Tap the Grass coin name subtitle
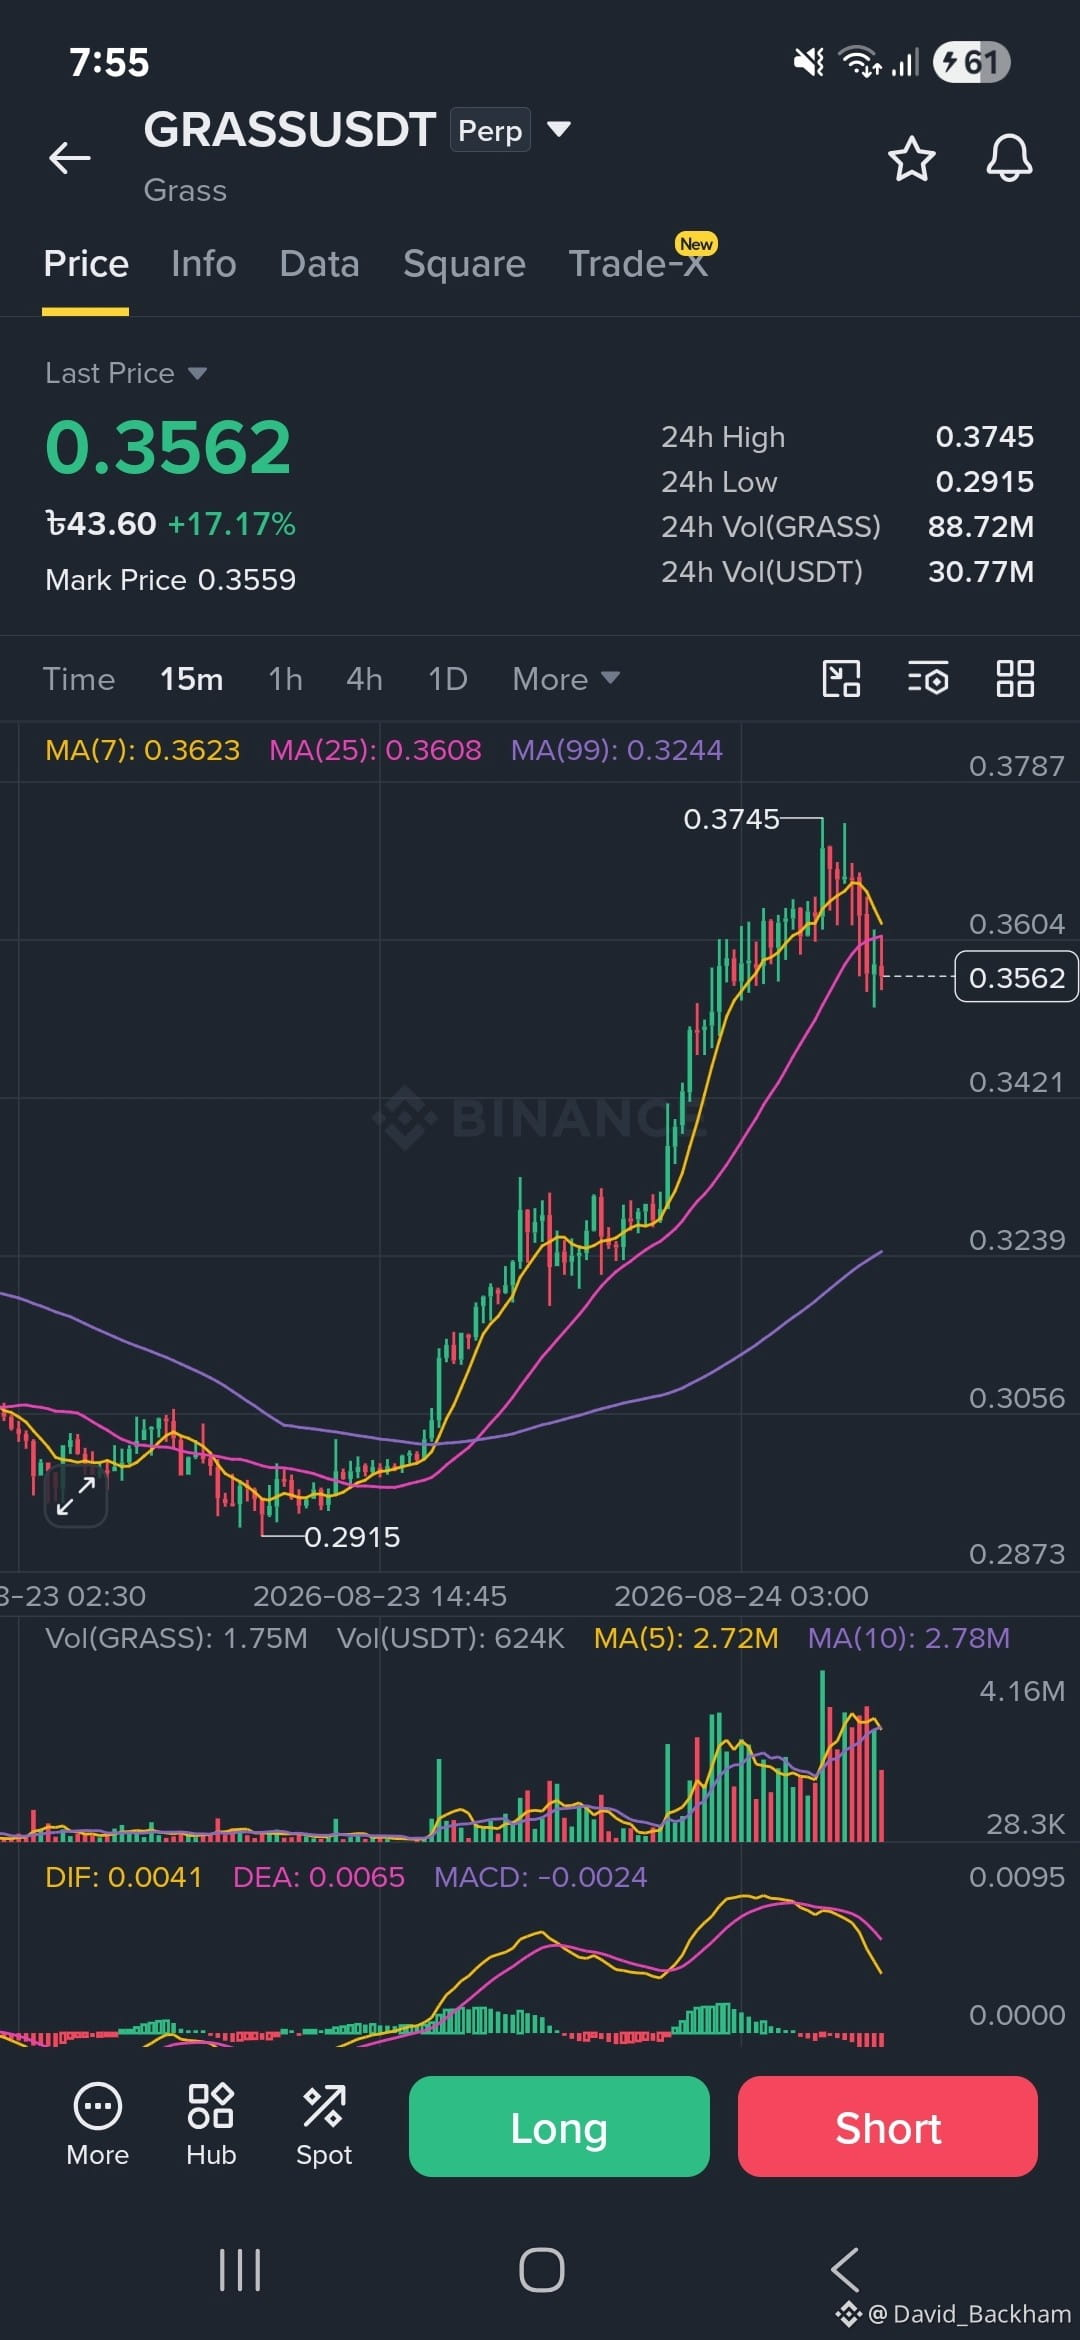Image resolution: width=1080 pixels, height=2340 pixels. click(x=185, y=190)
